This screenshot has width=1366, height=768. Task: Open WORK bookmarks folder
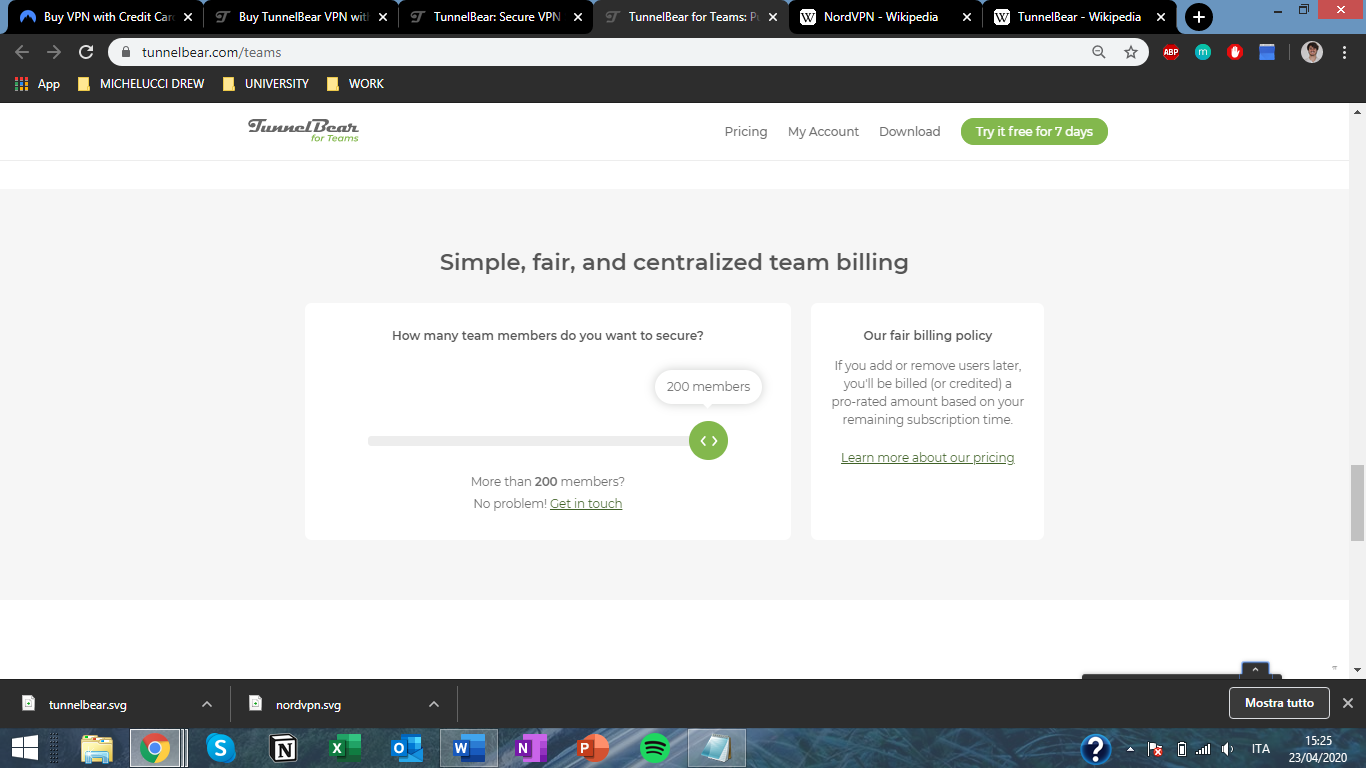(355, 84)
